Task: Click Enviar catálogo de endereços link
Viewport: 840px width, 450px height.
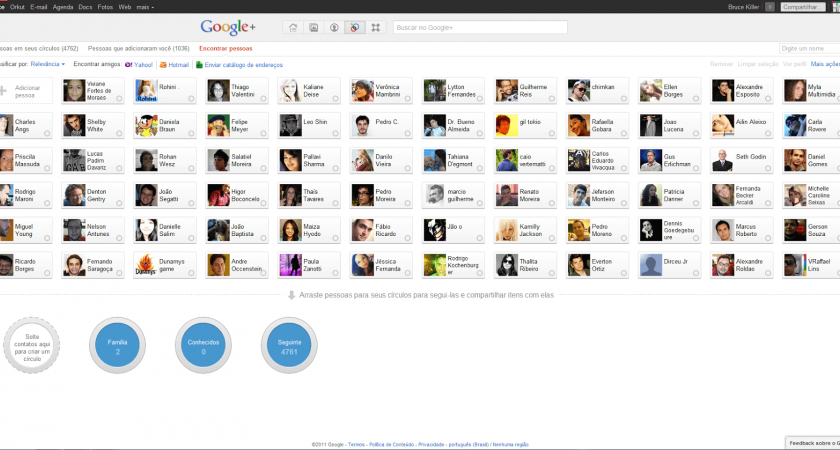Action: pos(244,65)
